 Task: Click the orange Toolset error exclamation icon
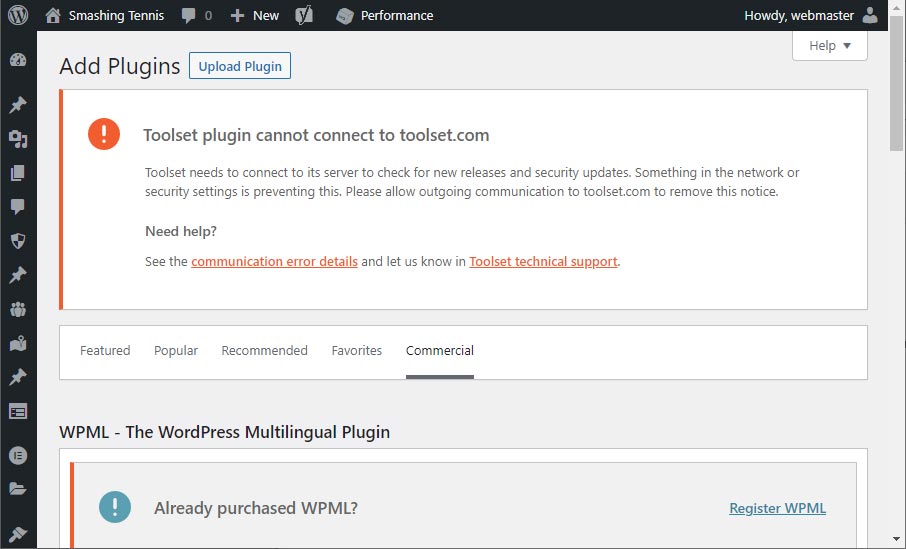tap(104, 134)
